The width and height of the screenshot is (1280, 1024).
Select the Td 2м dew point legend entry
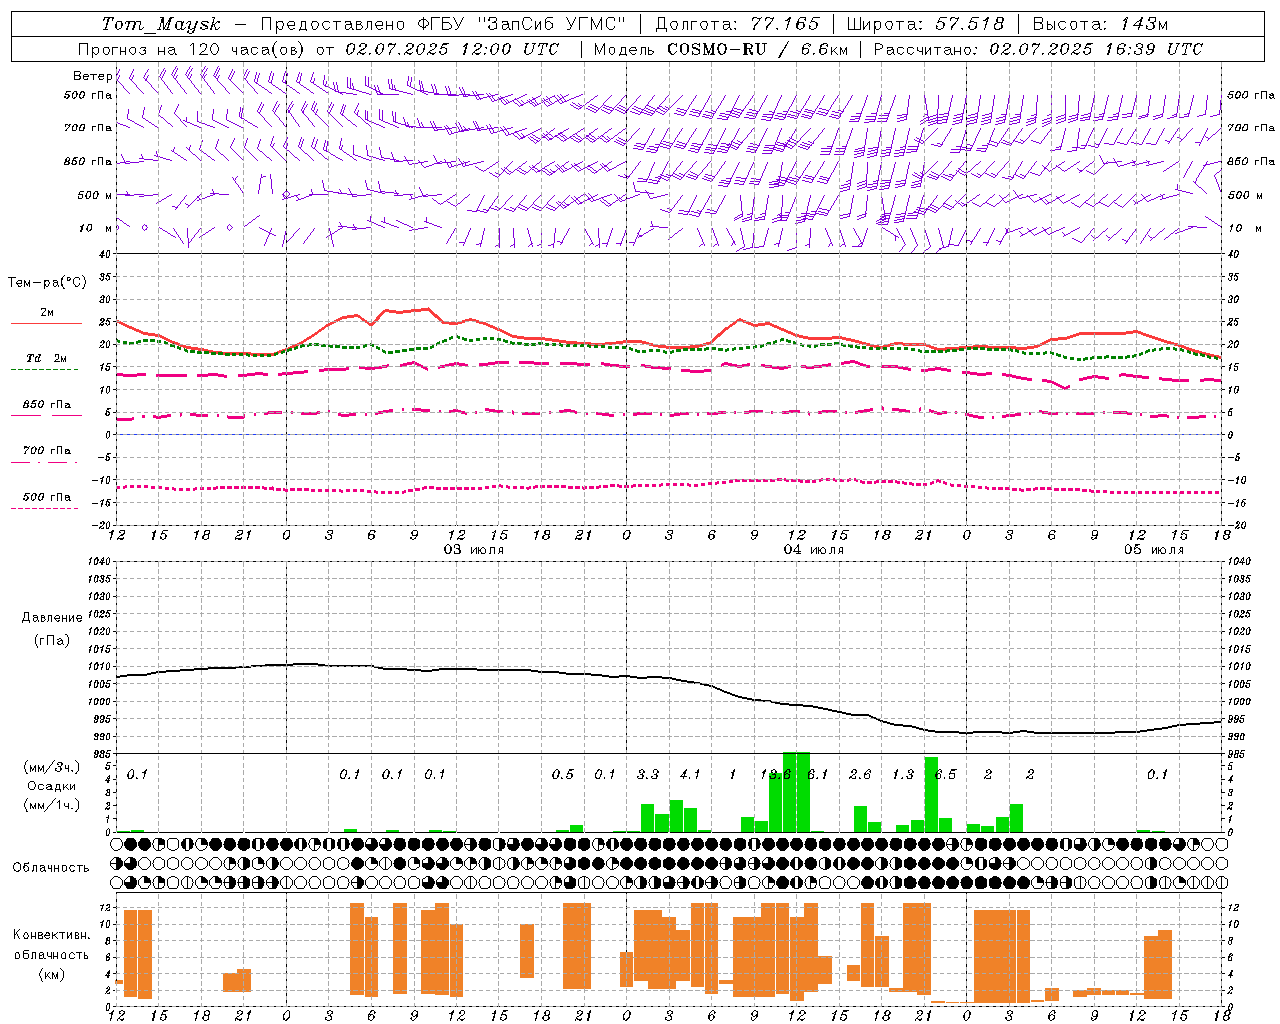click(x=46, y=358)
